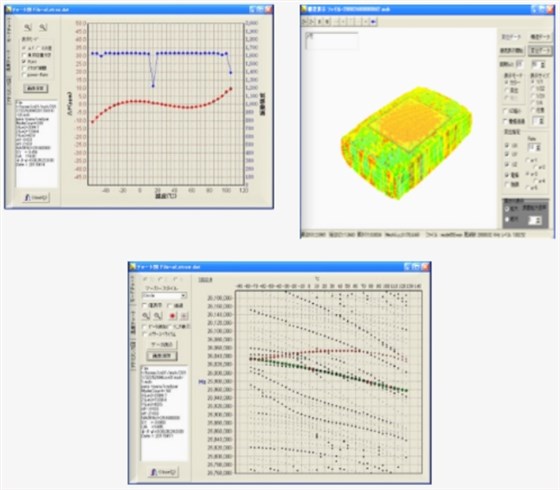Click the first toolbar icon in the 3D viewer window

[305, 22]
